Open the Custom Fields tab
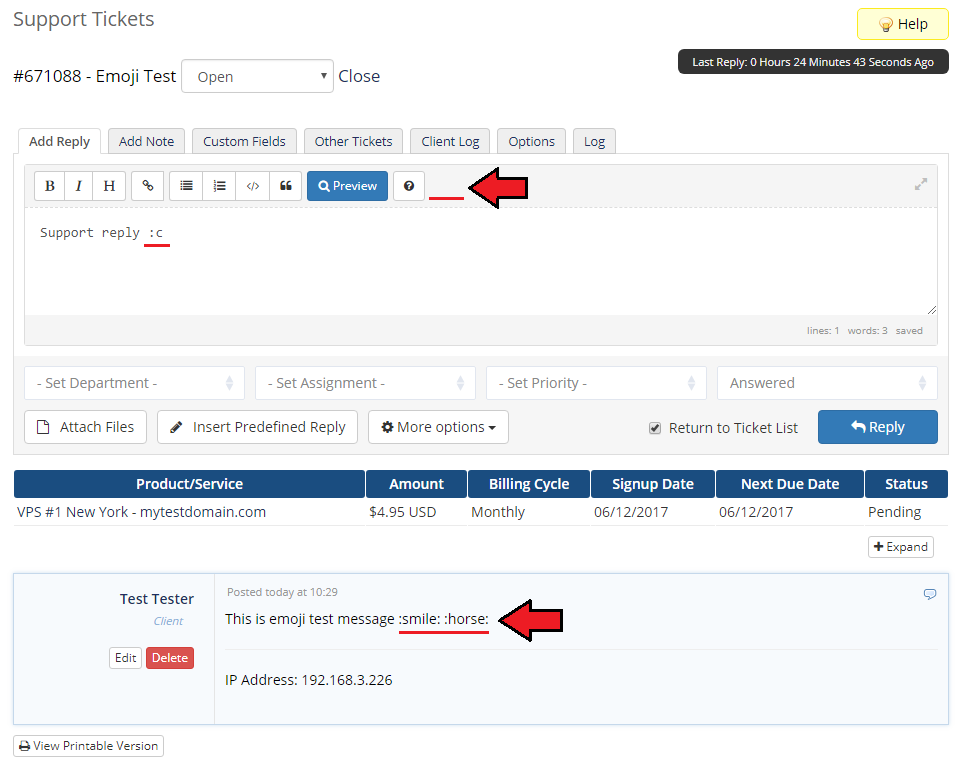965x767 pixels. point(244,142)
